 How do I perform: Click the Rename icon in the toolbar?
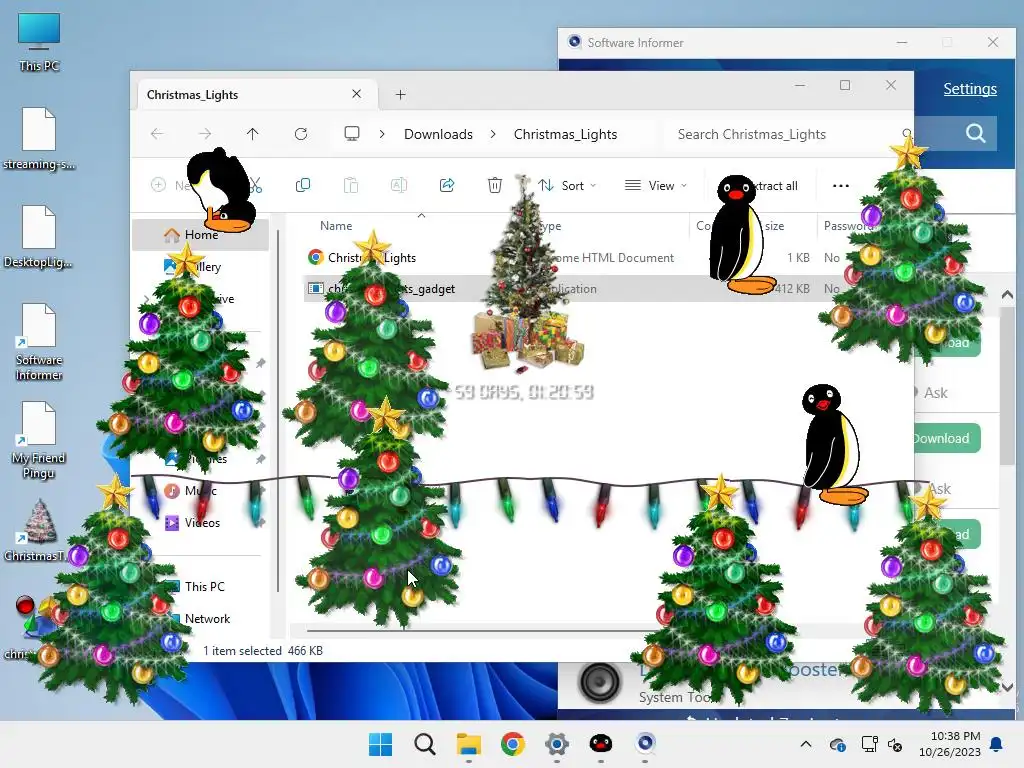click(x=399, y=185)
